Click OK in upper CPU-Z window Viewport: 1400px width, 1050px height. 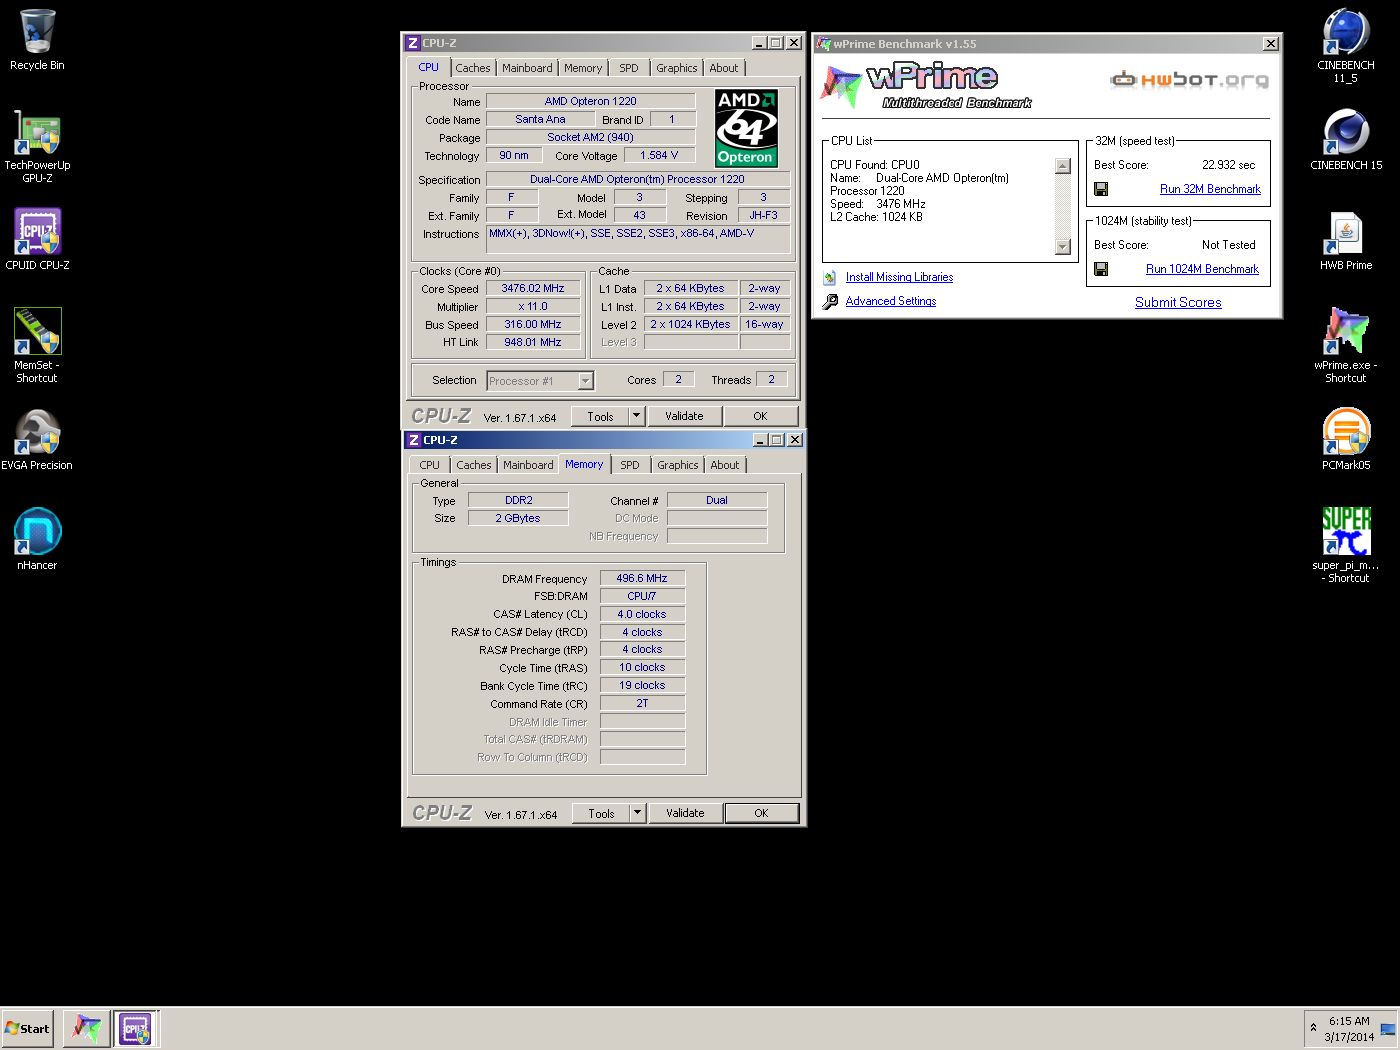(760, 416)
